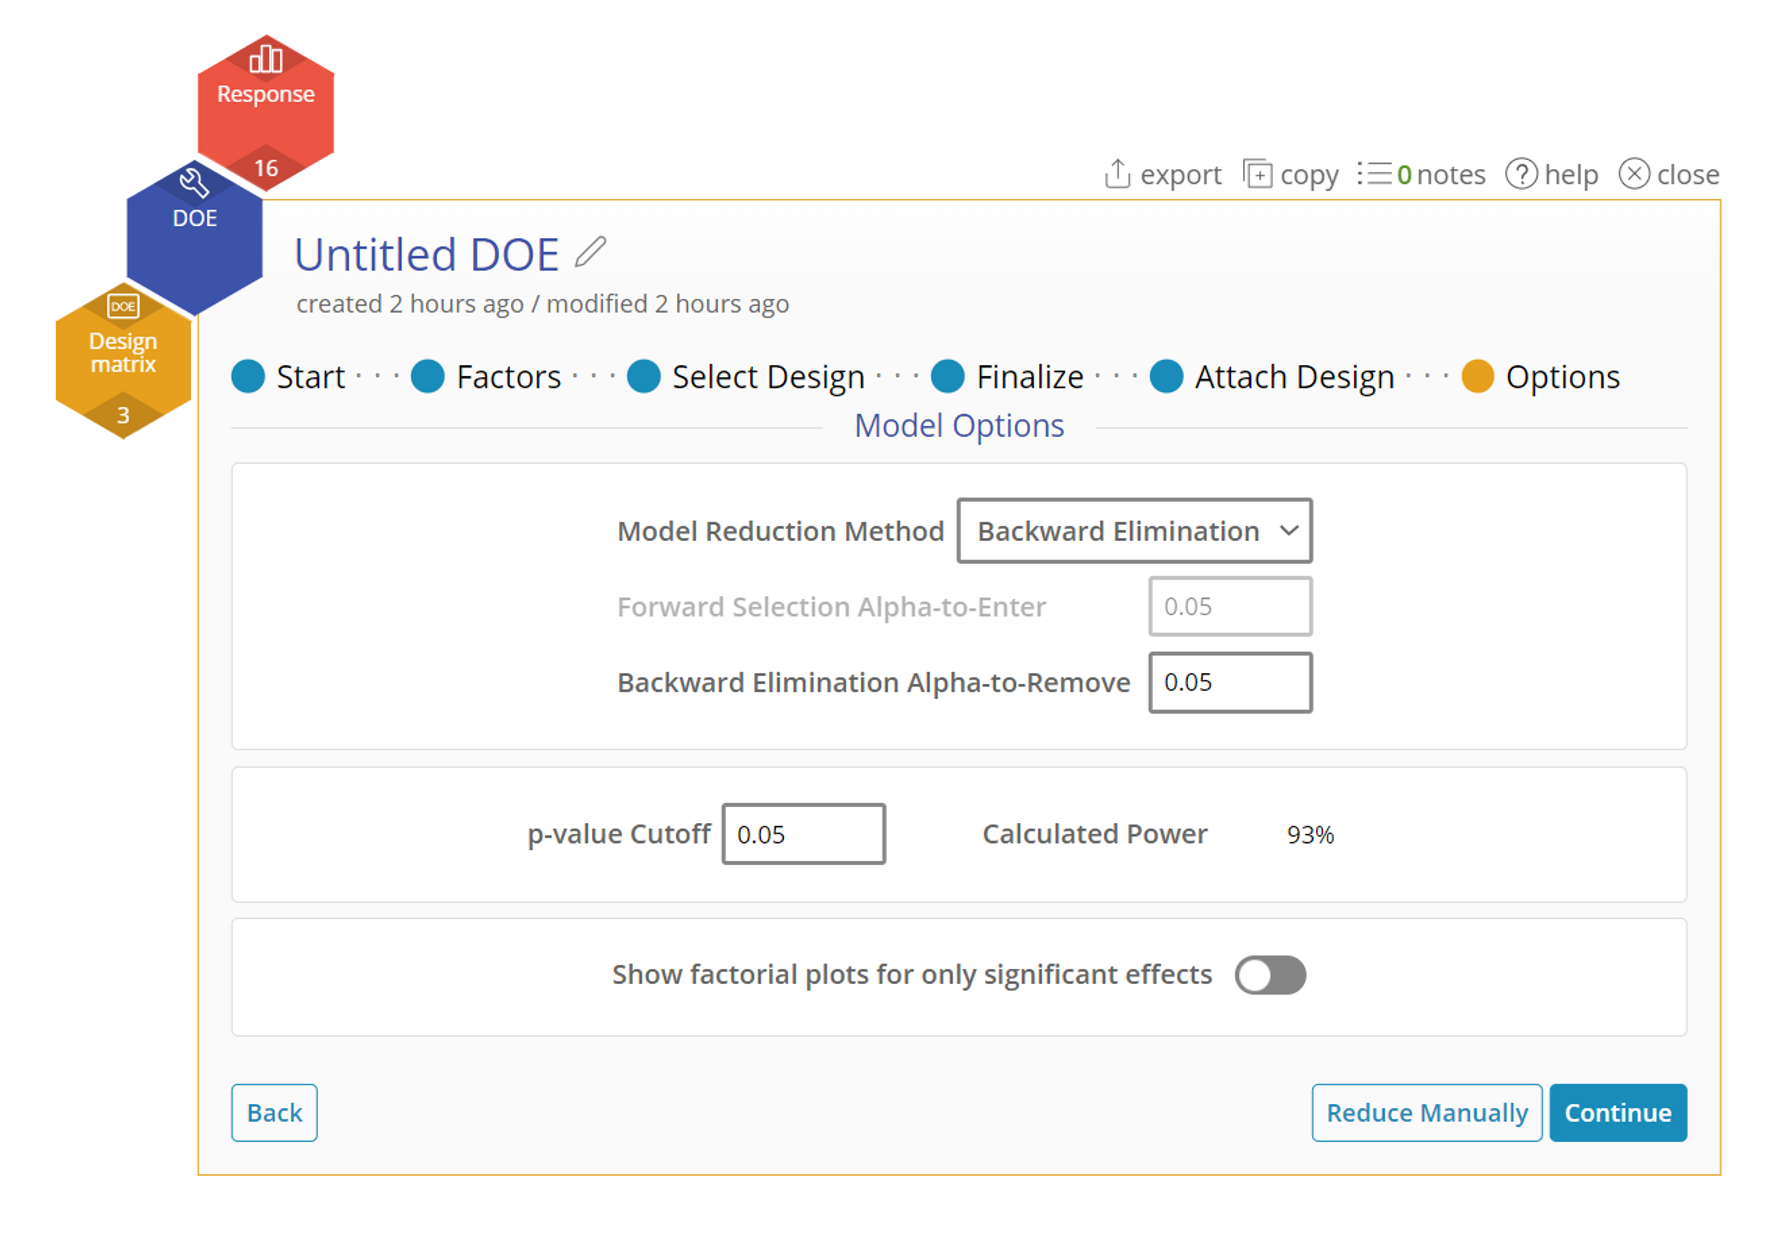Edit title with the pencil icon
The width and height of the screenshot is (1791, 1236).
pyautogui.click(x=590, y=252)
